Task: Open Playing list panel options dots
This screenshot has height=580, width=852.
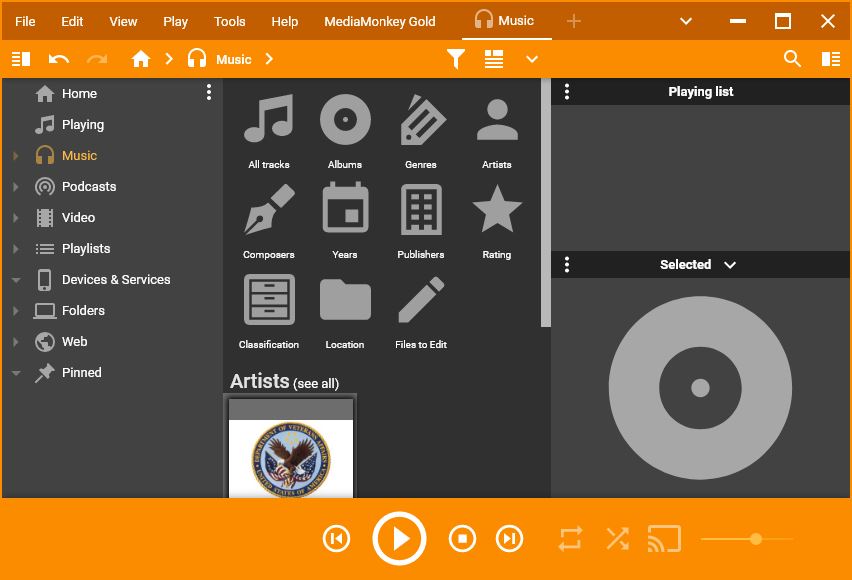Action: pos(567,91)
